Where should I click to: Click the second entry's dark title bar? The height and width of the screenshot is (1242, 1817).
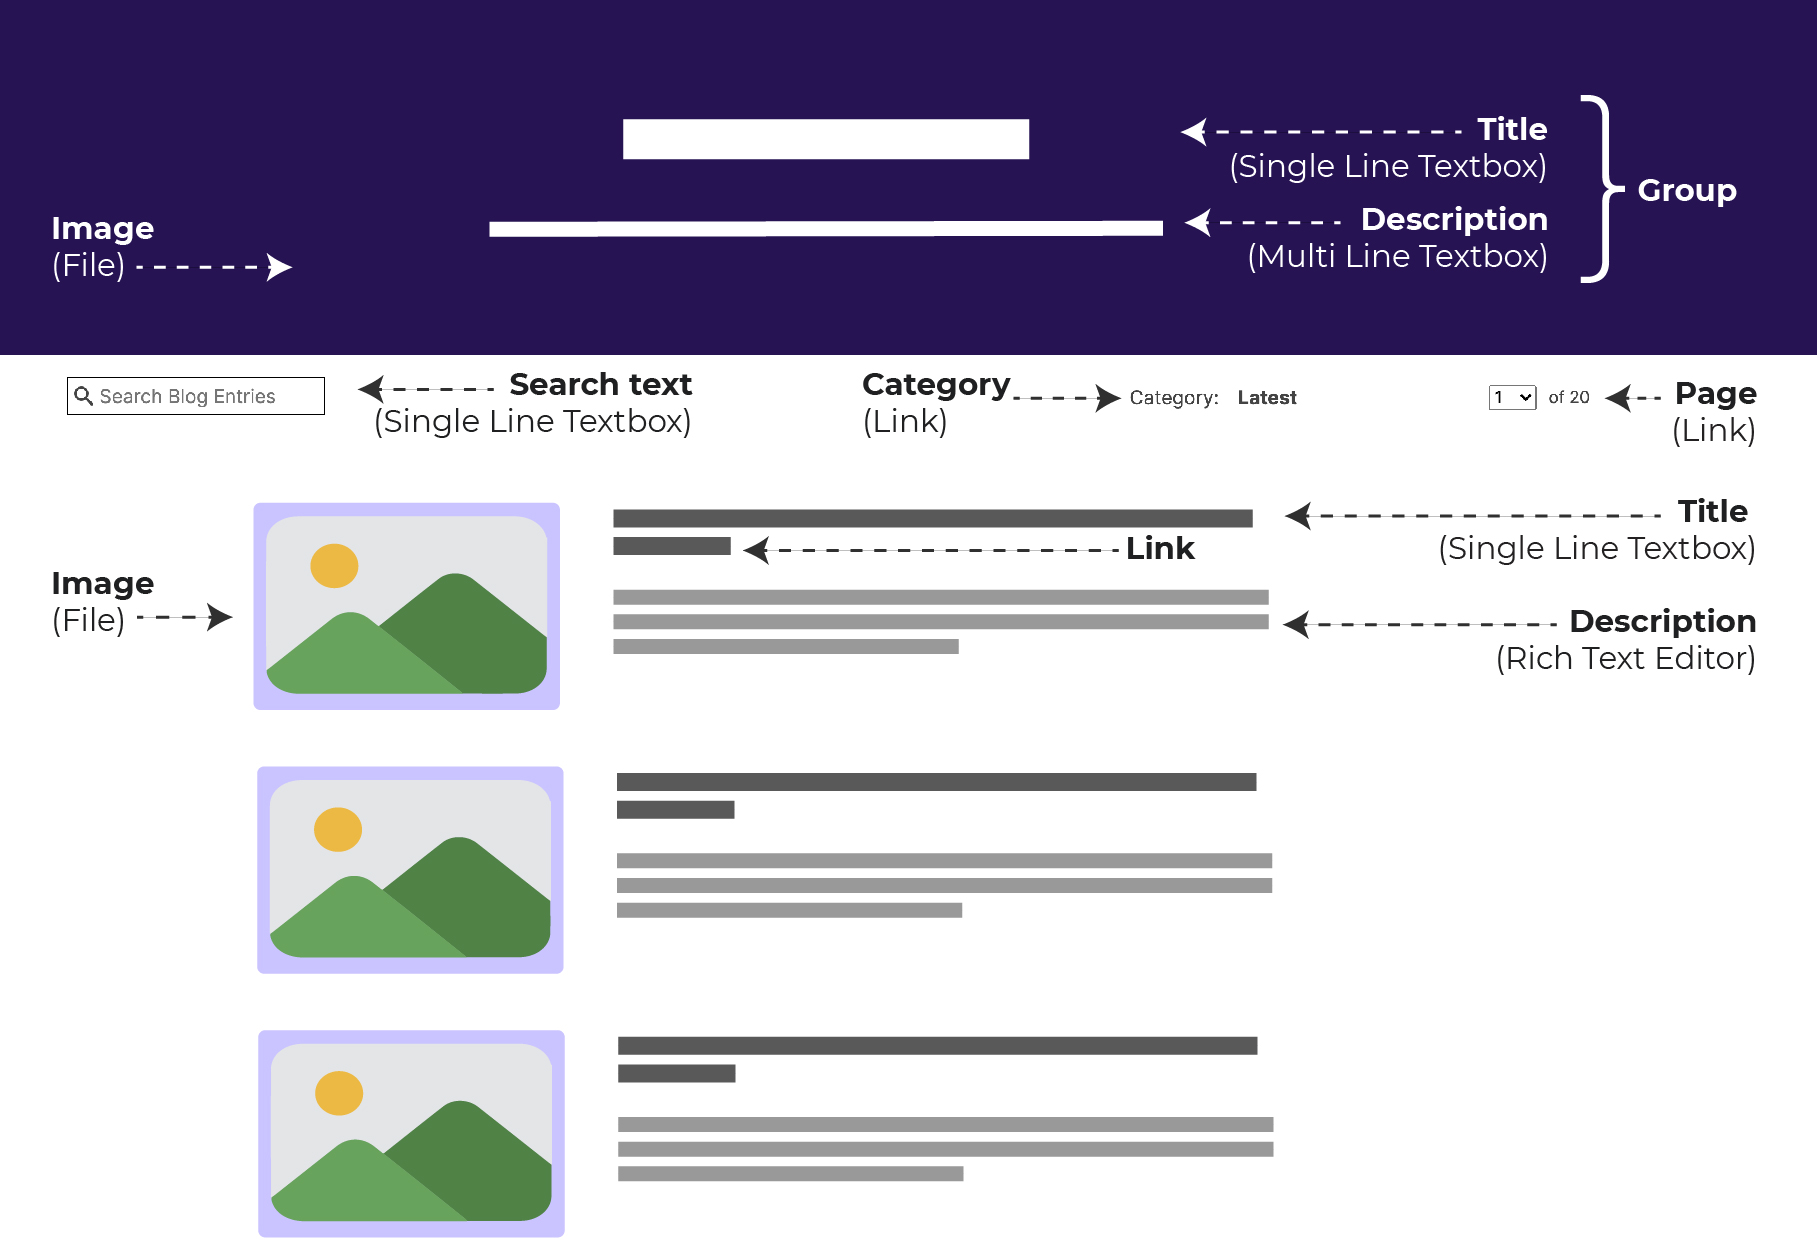[937, 782]
